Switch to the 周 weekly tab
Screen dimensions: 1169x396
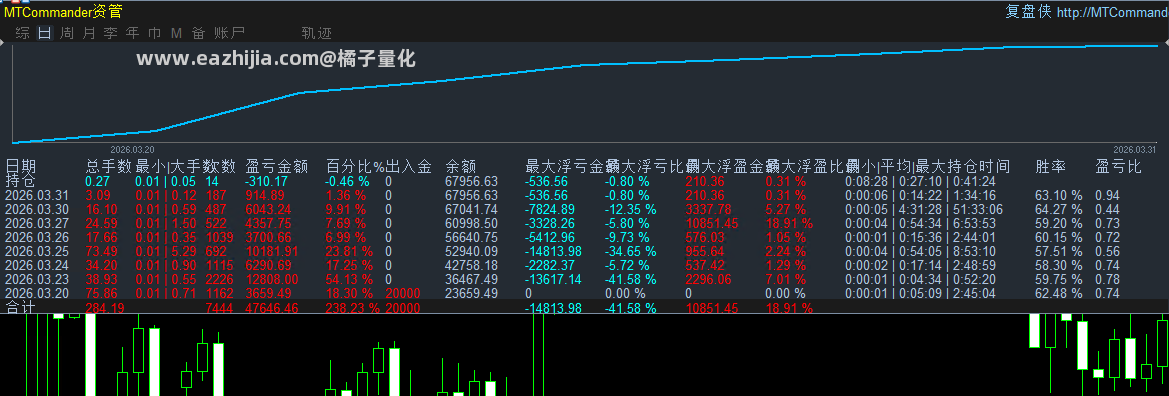click(67, 33)
